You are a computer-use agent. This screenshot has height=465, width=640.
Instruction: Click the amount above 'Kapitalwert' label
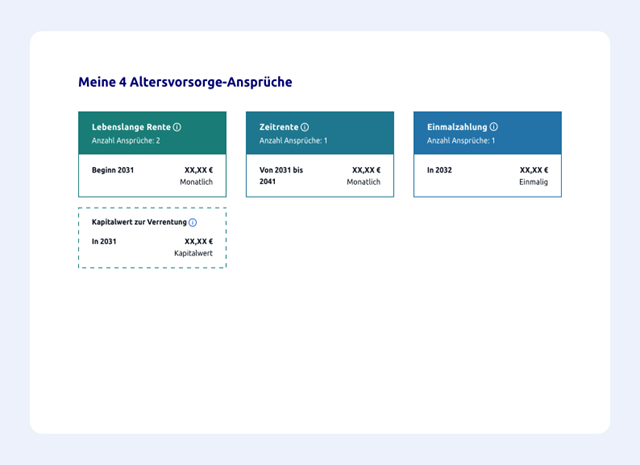coord(198,241)
